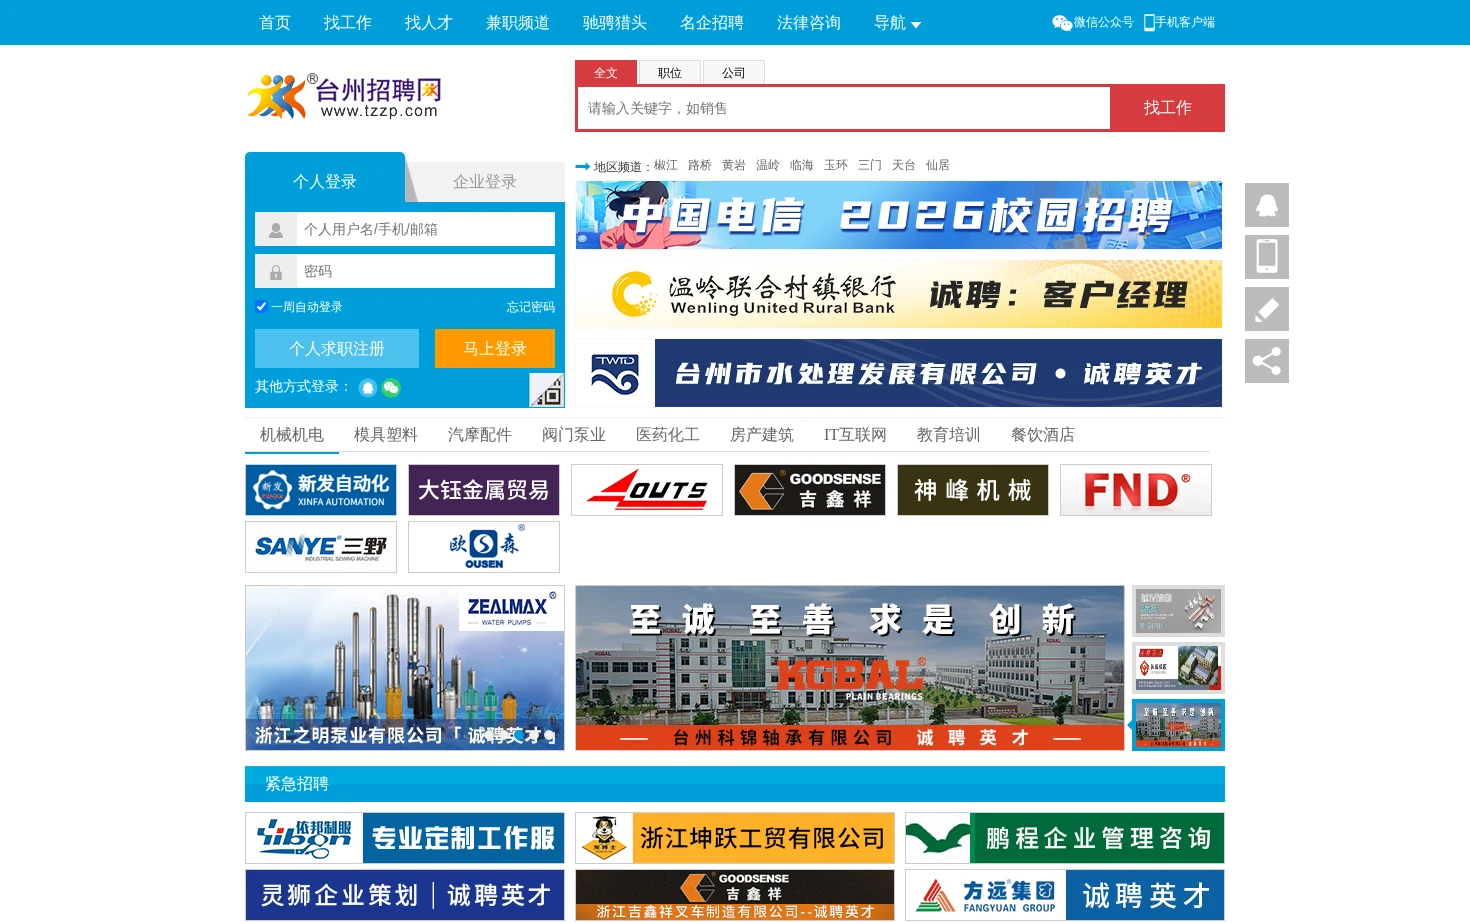Click the red 找工作 search button
Viewport: 1470px width, 923px height.
click(x=1168, y=108)
